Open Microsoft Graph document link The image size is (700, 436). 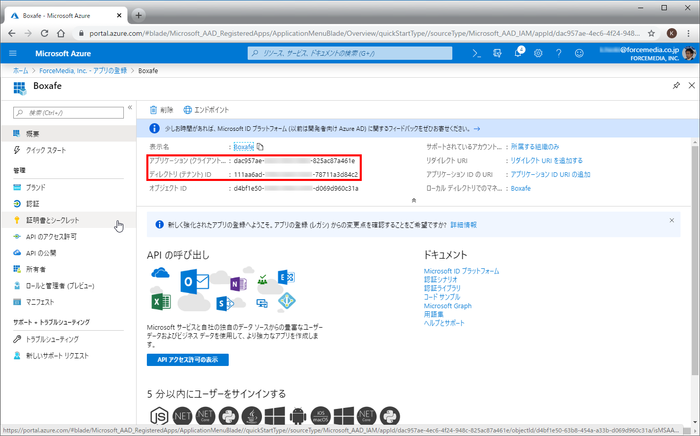pyautogui.click(x=447, y=306)
